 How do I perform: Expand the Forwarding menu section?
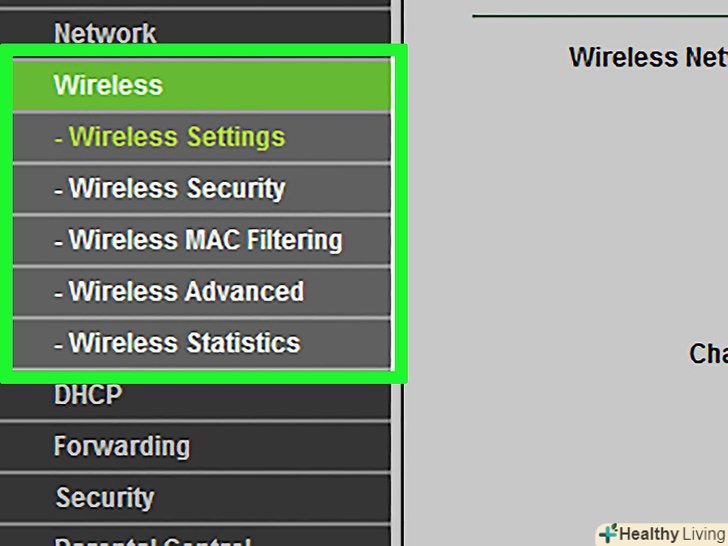point(121,446)
